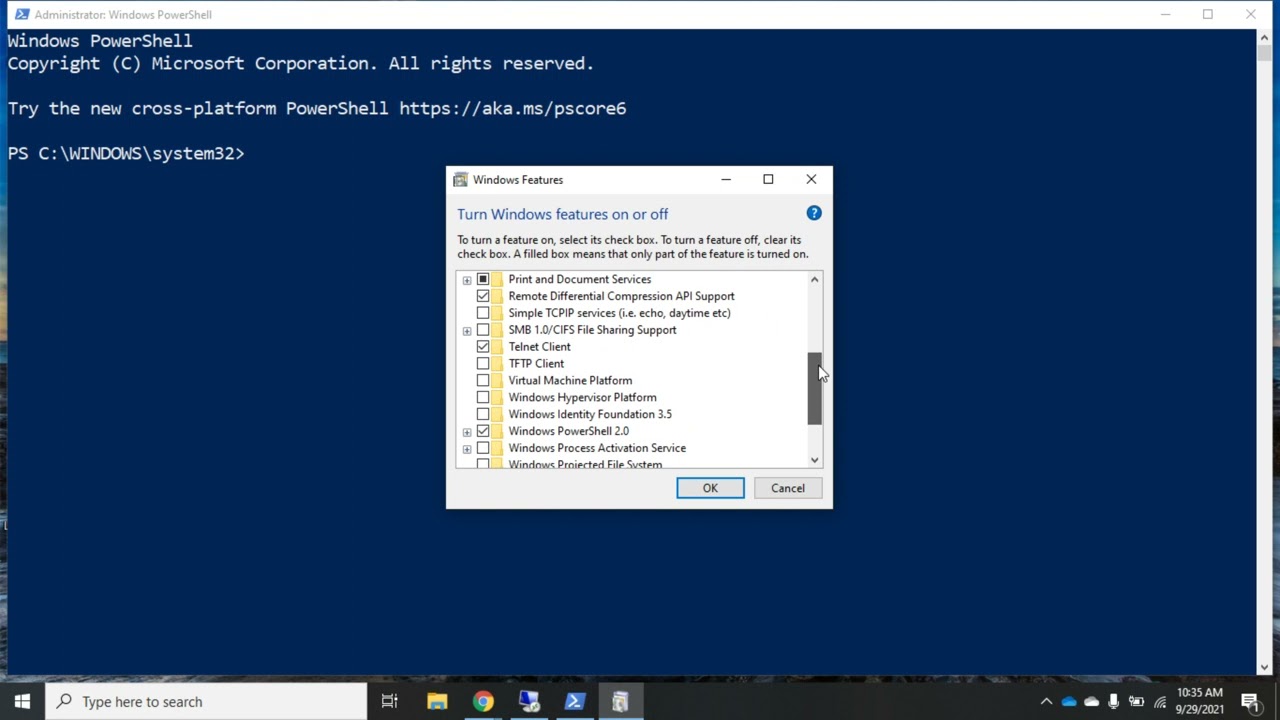Switch to PowerShell via its taskbar icon
The height and width of the screenshot is (720, 1280).
coord(575,701)
